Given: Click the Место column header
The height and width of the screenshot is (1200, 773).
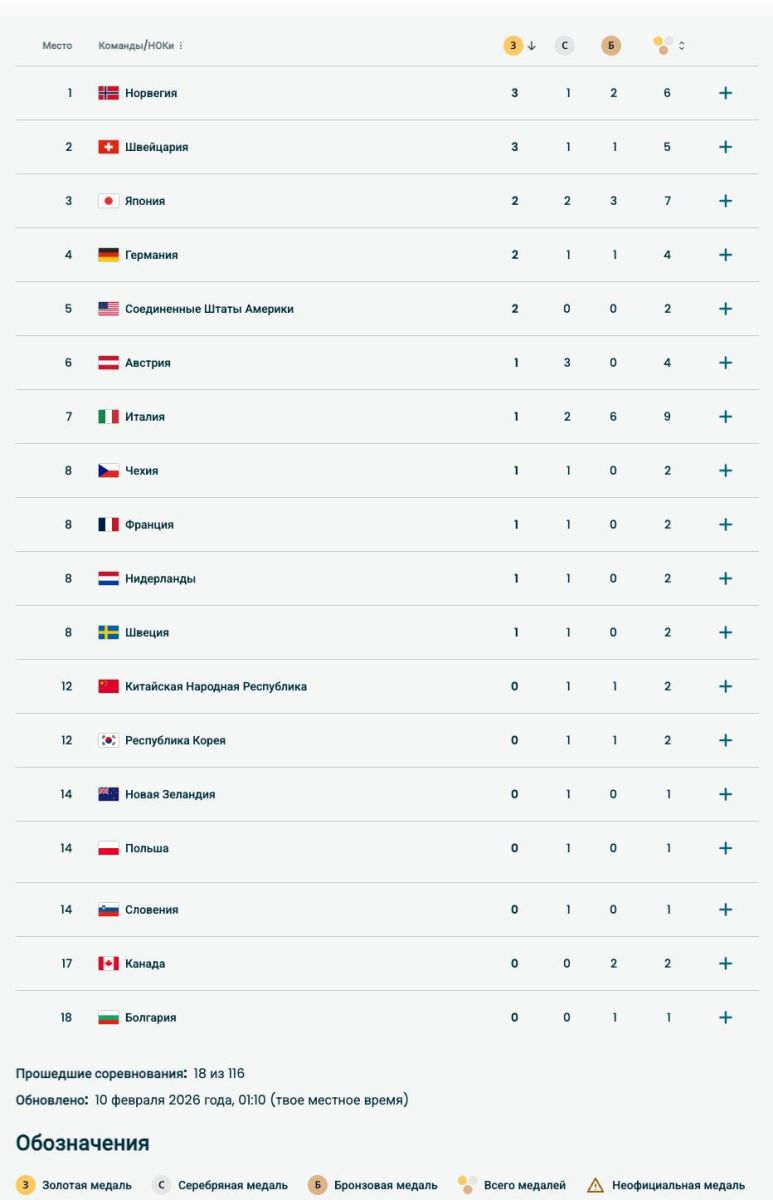Looking at the screenshot, I should (57, 46).
